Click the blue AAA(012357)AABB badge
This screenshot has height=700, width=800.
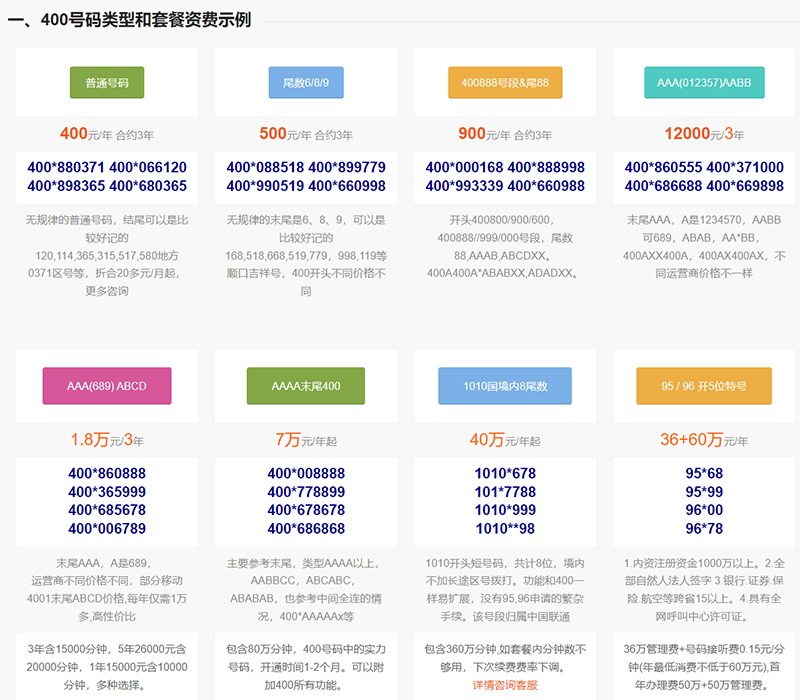pos(704,83)
